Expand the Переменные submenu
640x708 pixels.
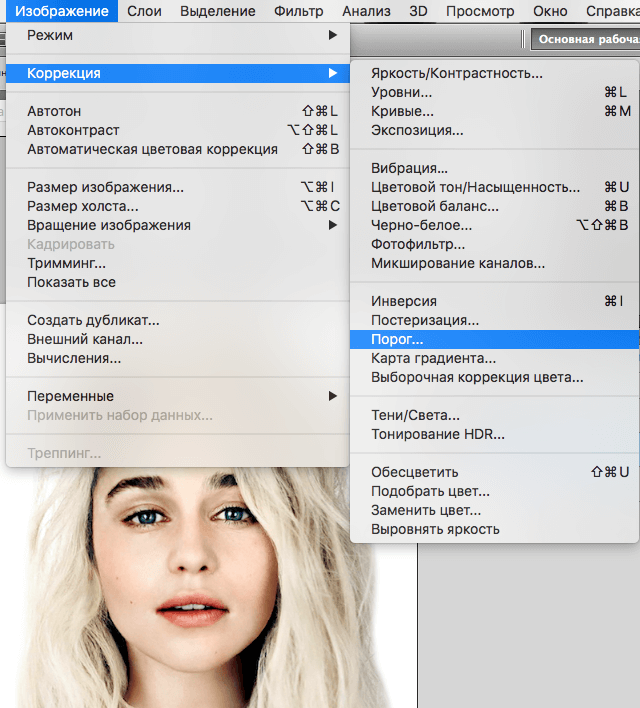click(x=178, y=396)
